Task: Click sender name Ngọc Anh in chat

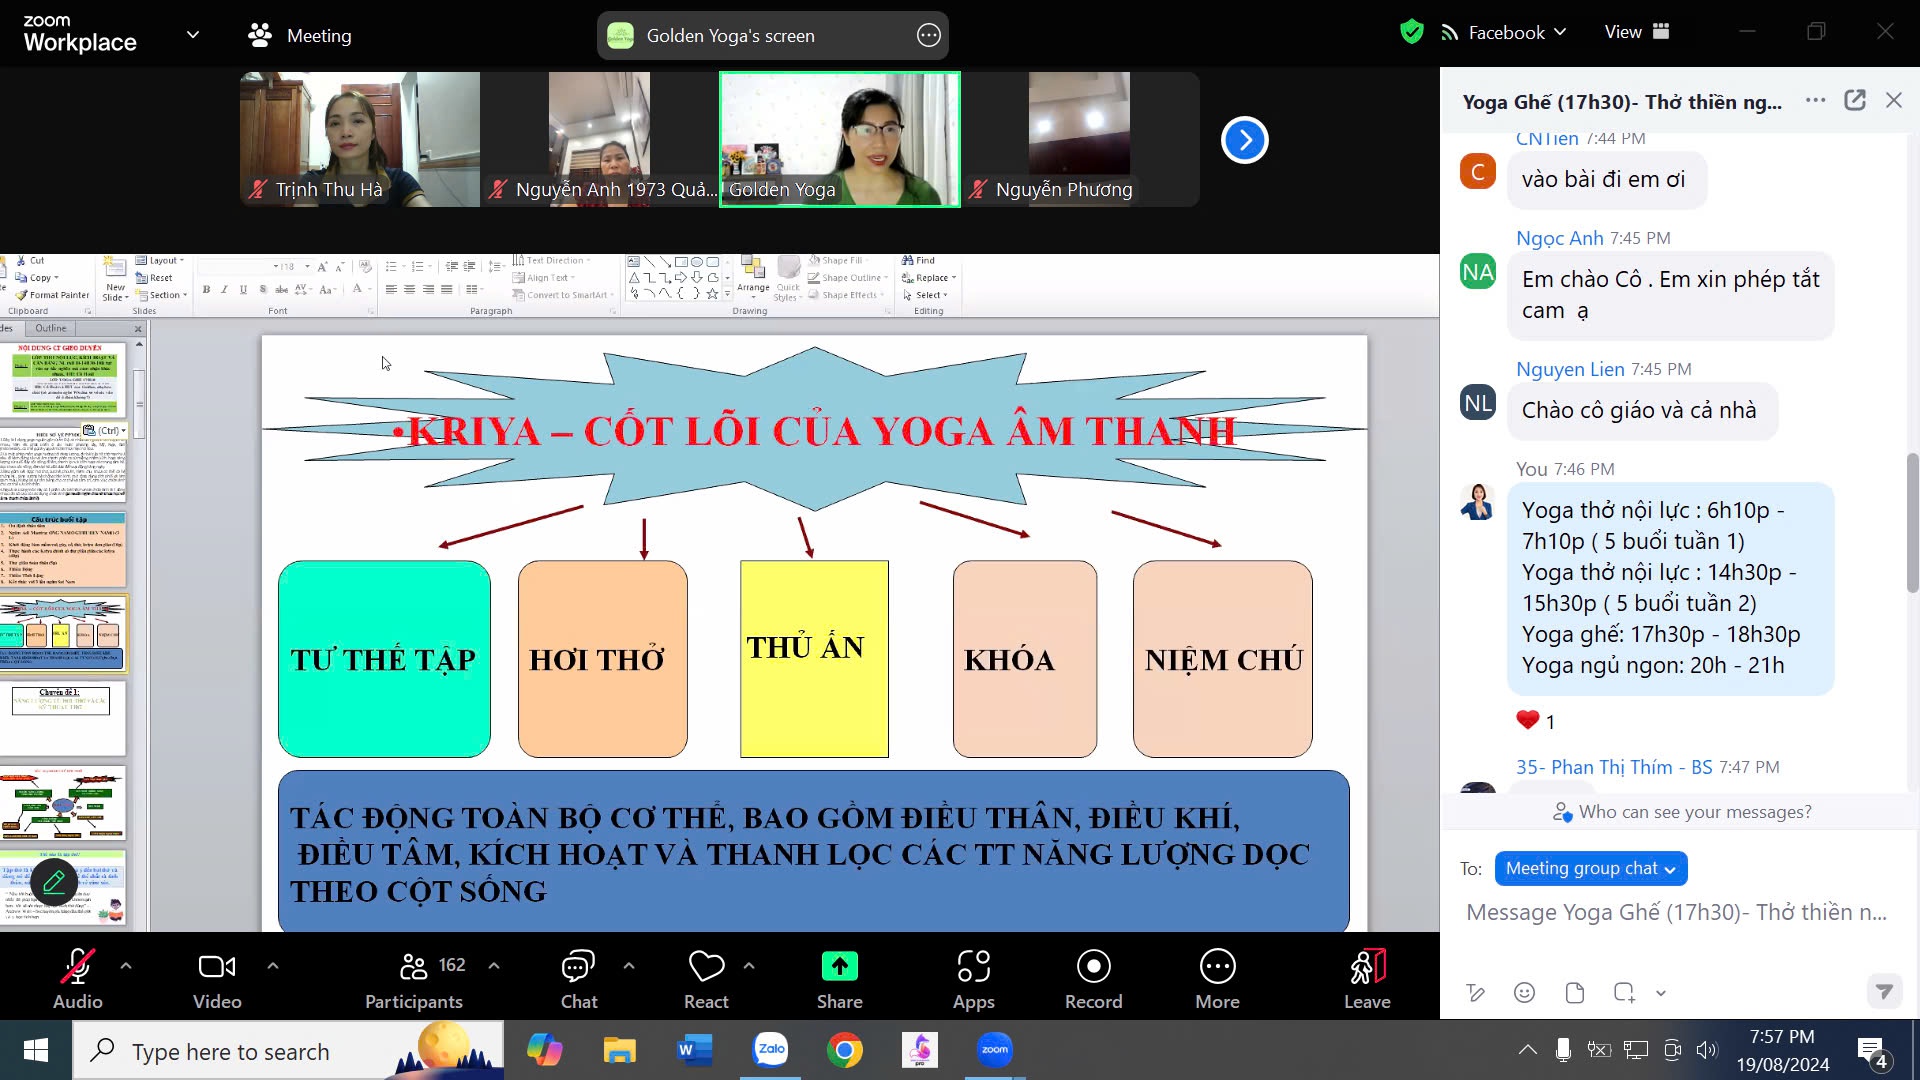Action: [x=1559, y=238]
